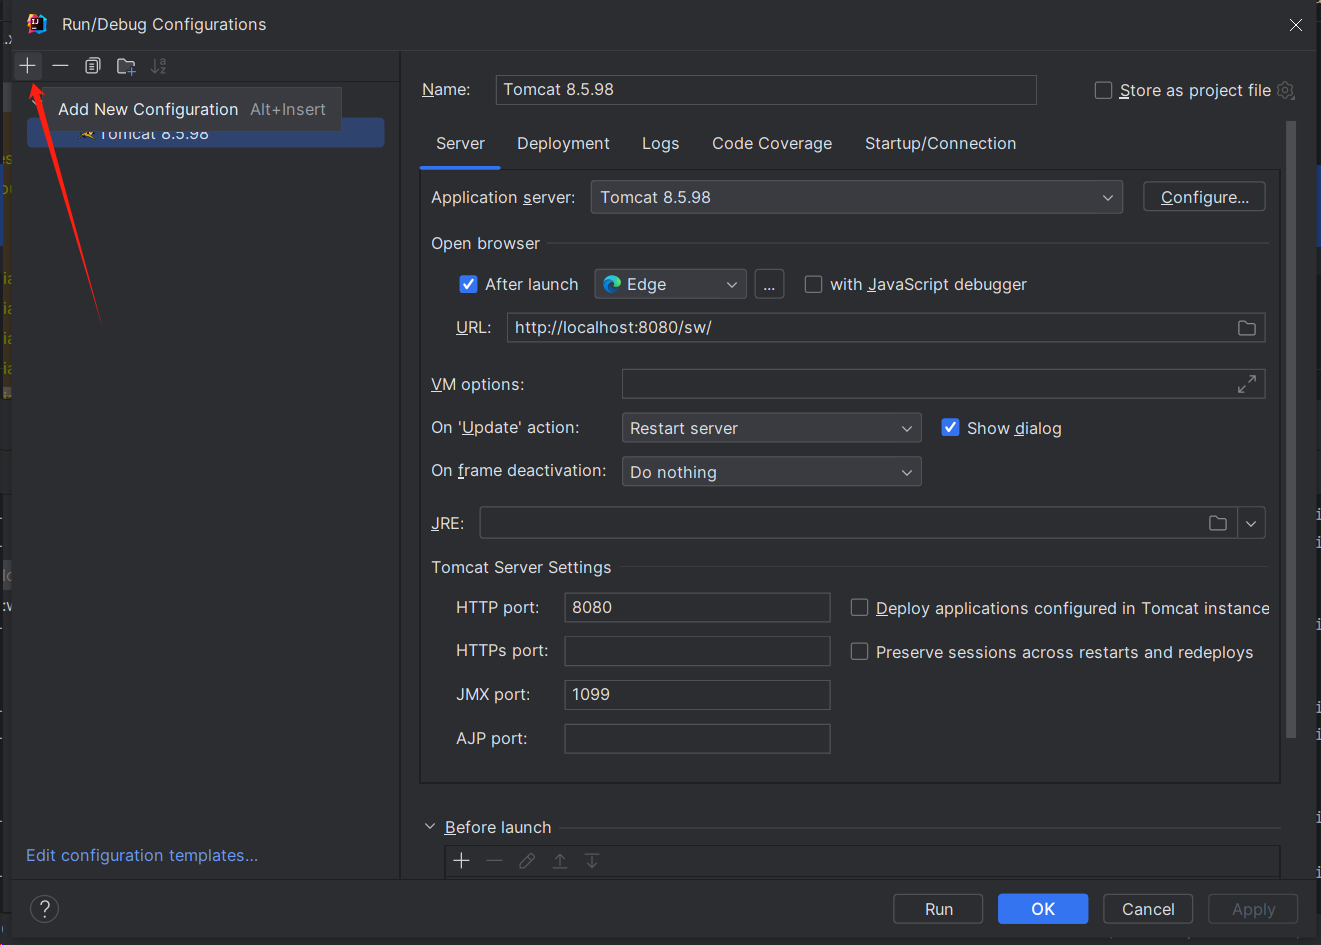Click the HTTPs port field
The width and height of the screenshot is (1321, 945).
[x=697, y=651]
